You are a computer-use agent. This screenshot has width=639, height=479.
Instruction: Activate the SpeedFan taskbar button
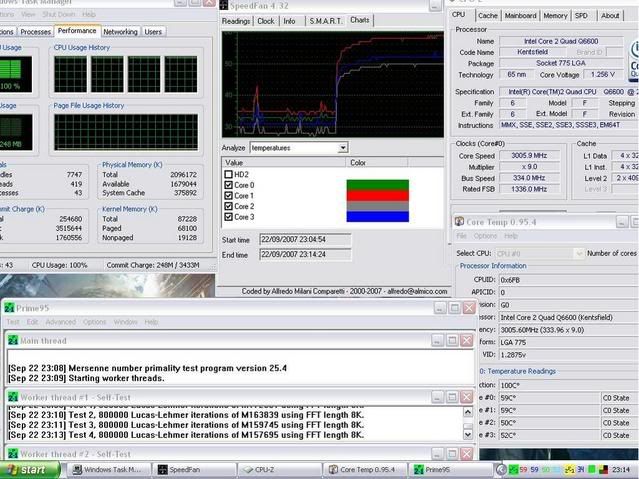[x=194, y=470]
